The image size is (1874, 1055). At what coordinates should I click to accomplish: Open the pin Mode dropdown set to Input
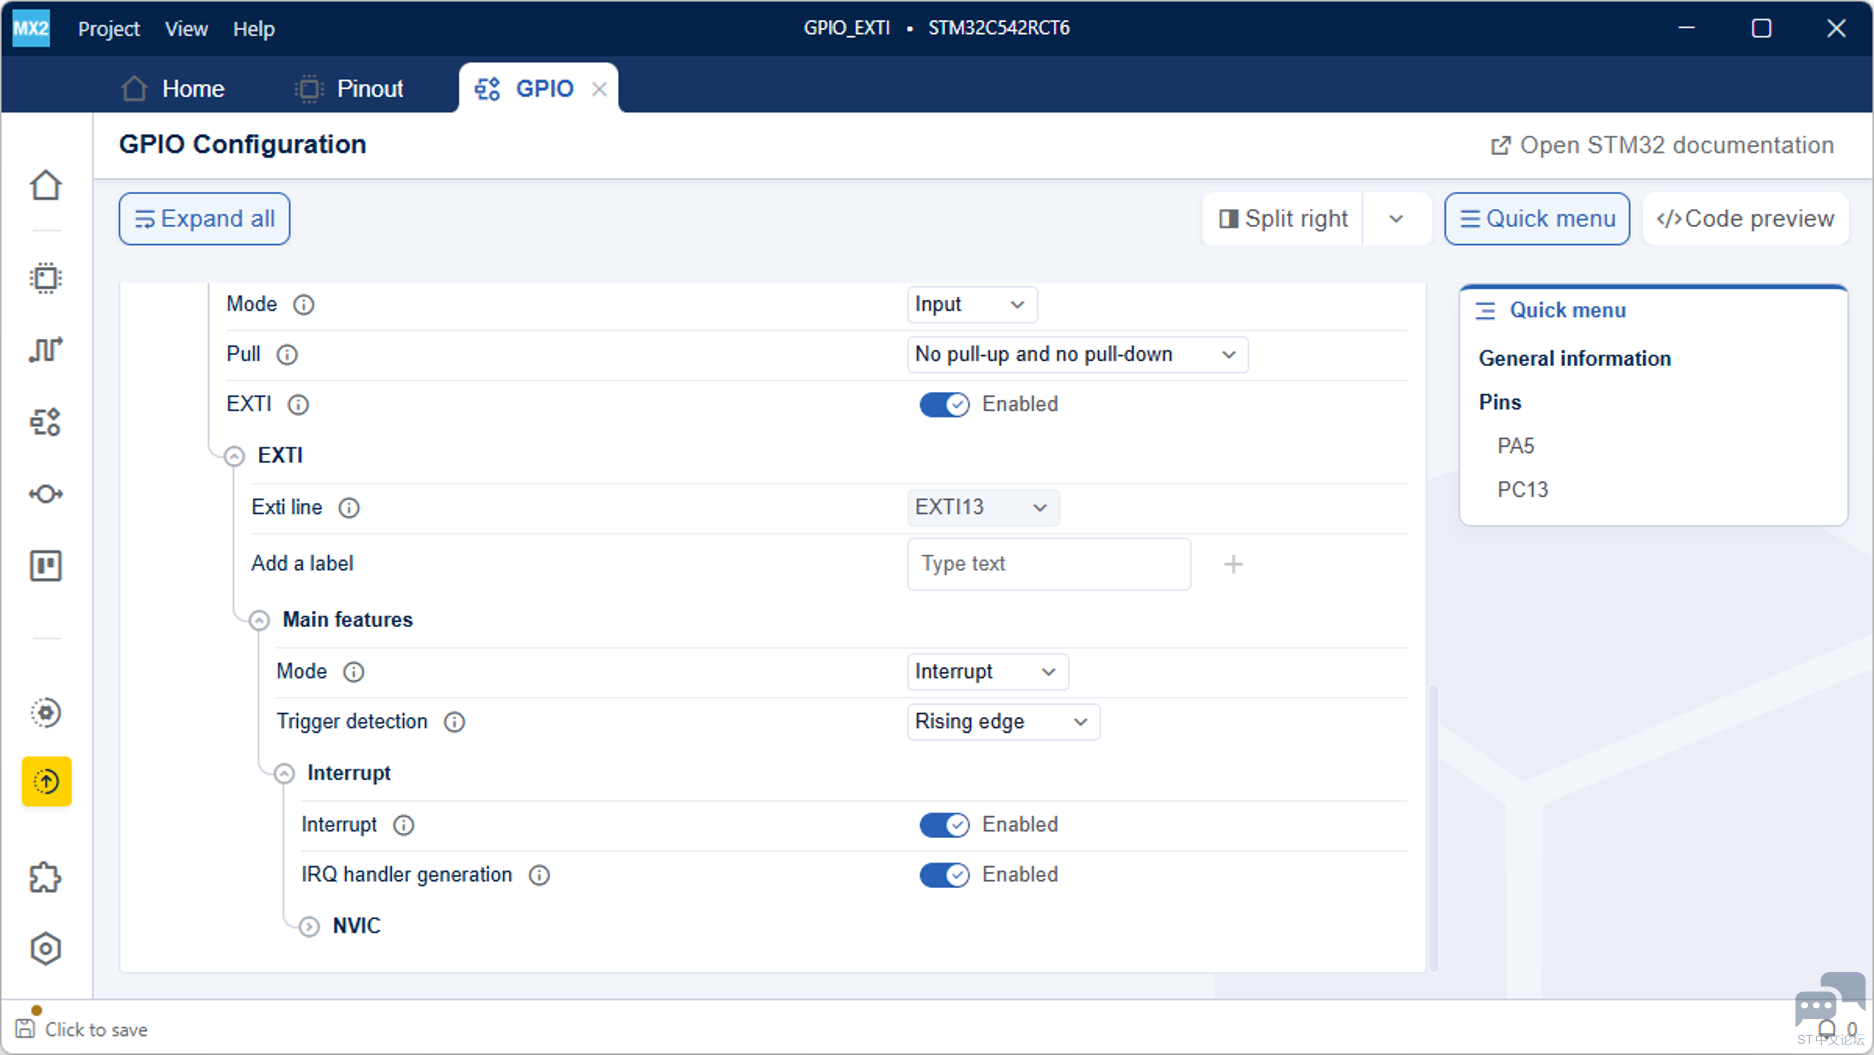pos(972,305)
